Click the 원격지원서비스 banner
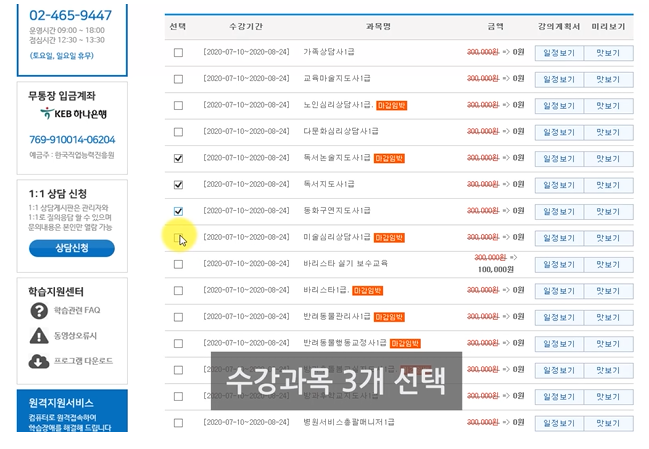The width and height of the screenshot is (649, 449). pos(72,411)
